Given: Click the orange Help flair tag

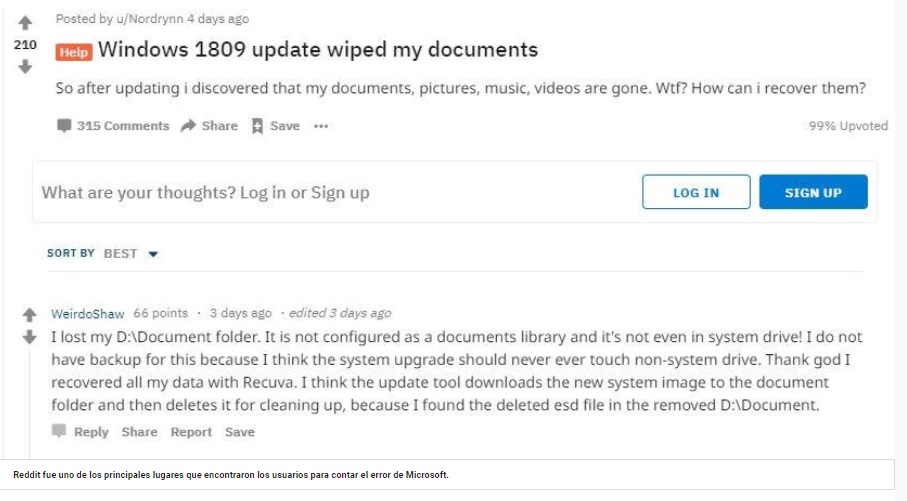Looking at the screenshot, I should point(74,52).
